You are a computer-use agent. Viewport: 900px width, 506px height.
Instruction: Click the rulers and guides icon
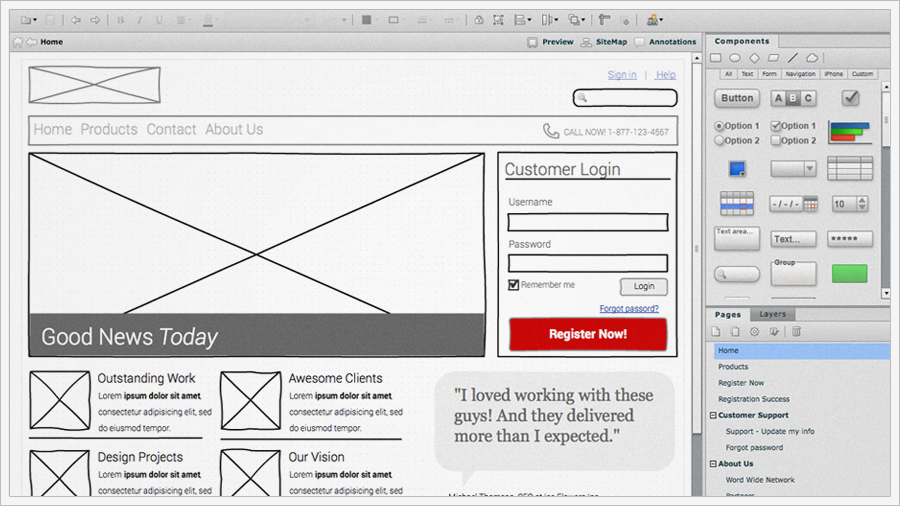point(604,20)
